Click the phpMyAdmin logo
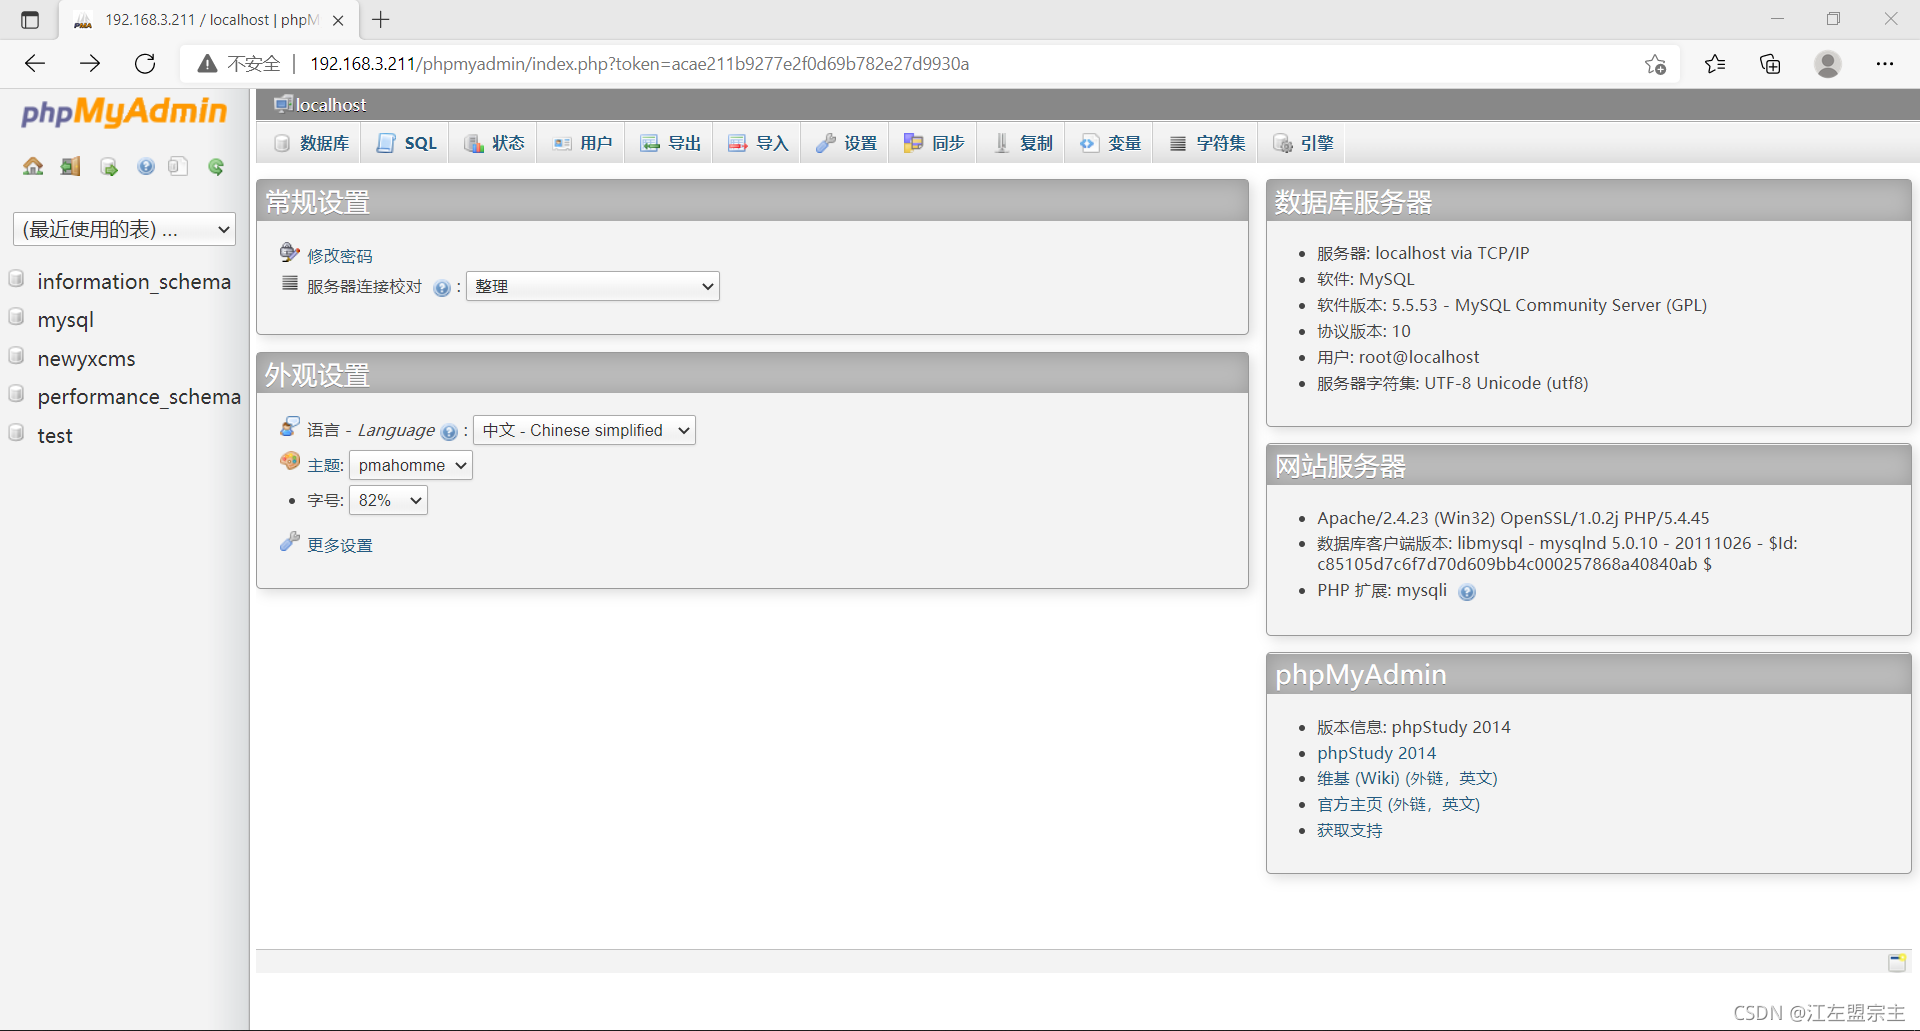 [124, 111]
